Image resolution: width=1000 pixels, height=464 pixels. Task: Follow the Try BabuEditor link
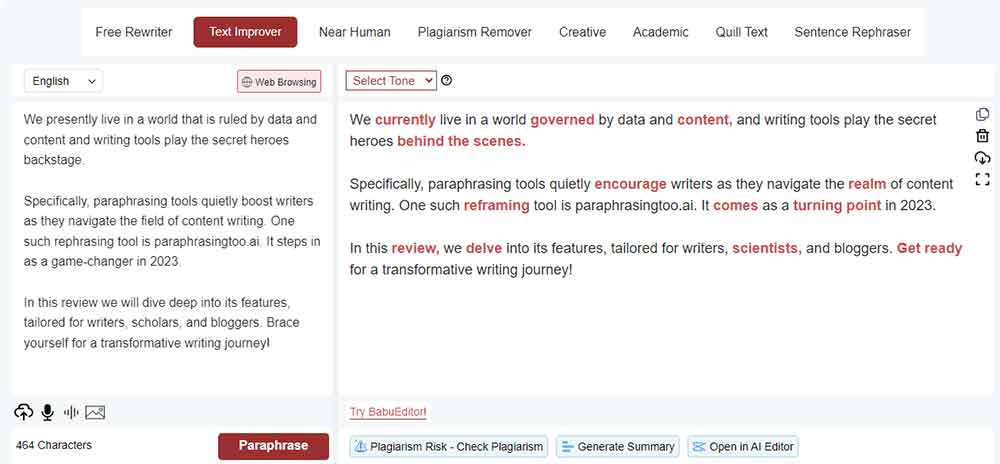388,412
